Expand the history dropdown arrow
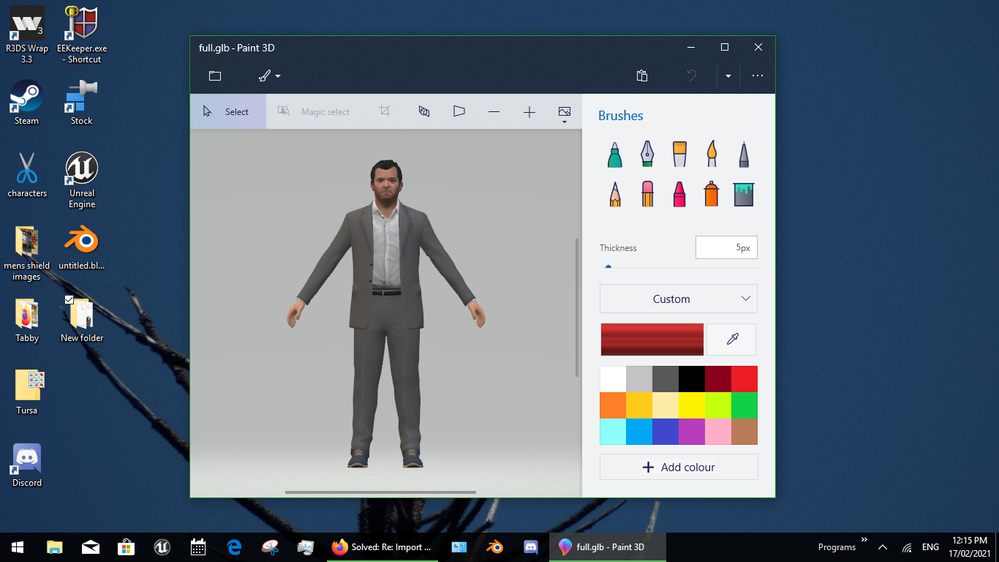 click(728, 76)
